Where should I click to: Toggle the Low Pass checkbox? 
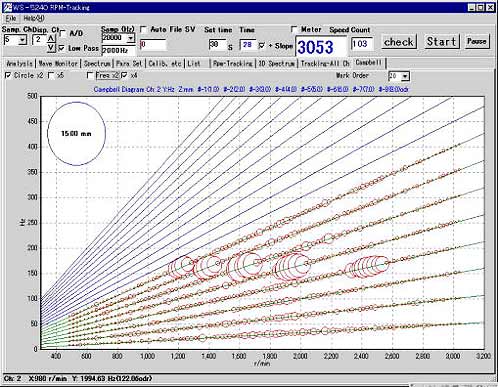pos(62,48)
